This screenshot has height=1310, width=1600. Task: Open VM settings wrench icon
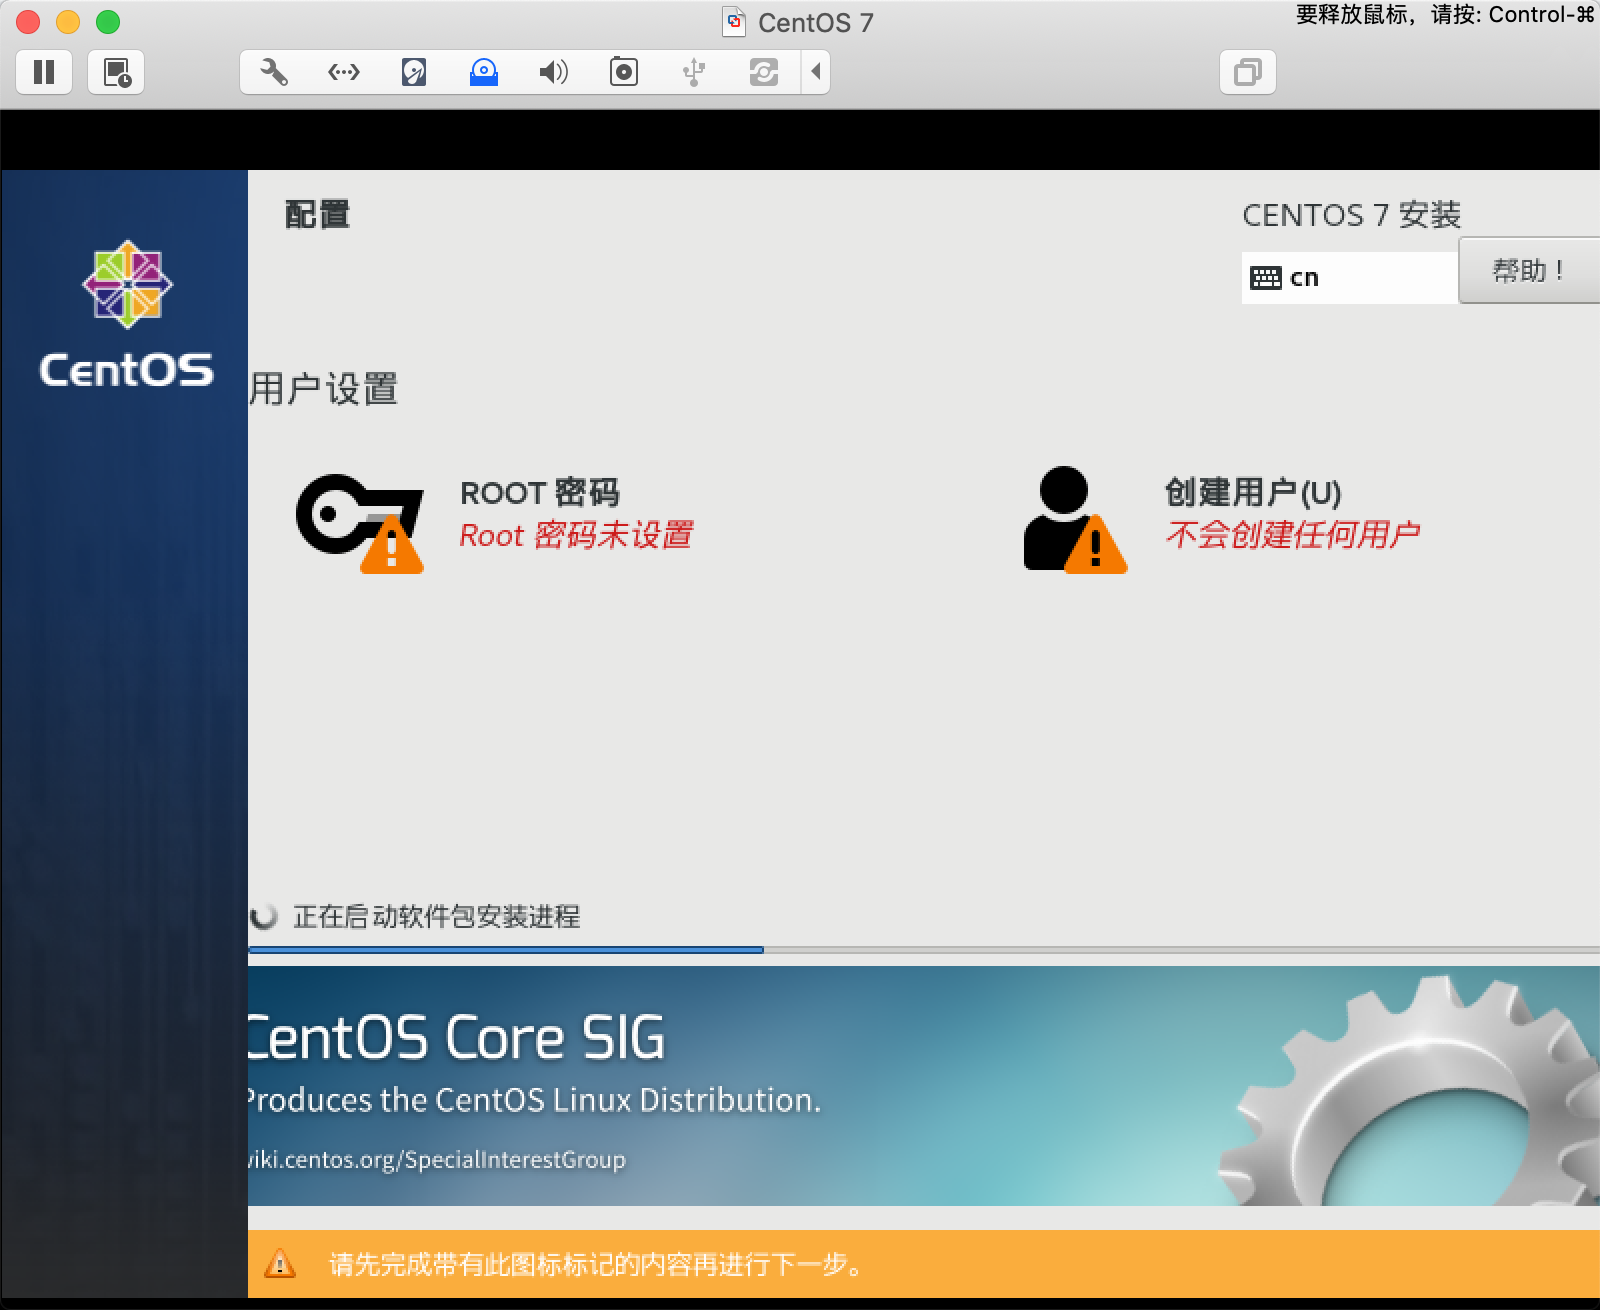274,72
